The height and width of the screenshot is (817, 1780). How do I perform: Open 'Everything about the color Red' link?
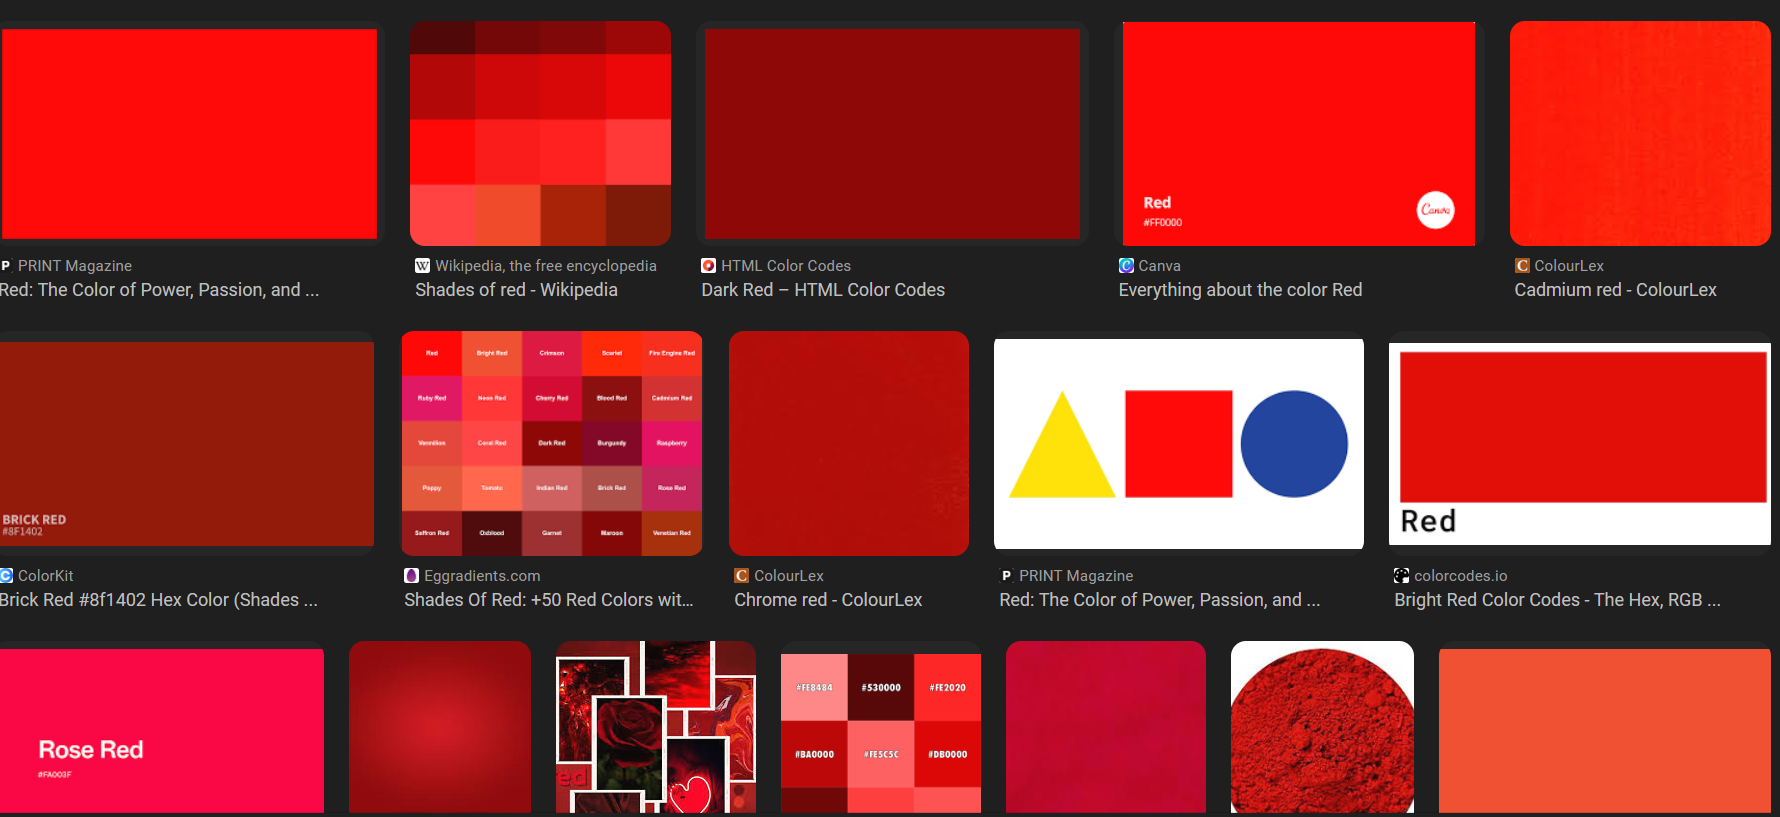point(1240,290)
